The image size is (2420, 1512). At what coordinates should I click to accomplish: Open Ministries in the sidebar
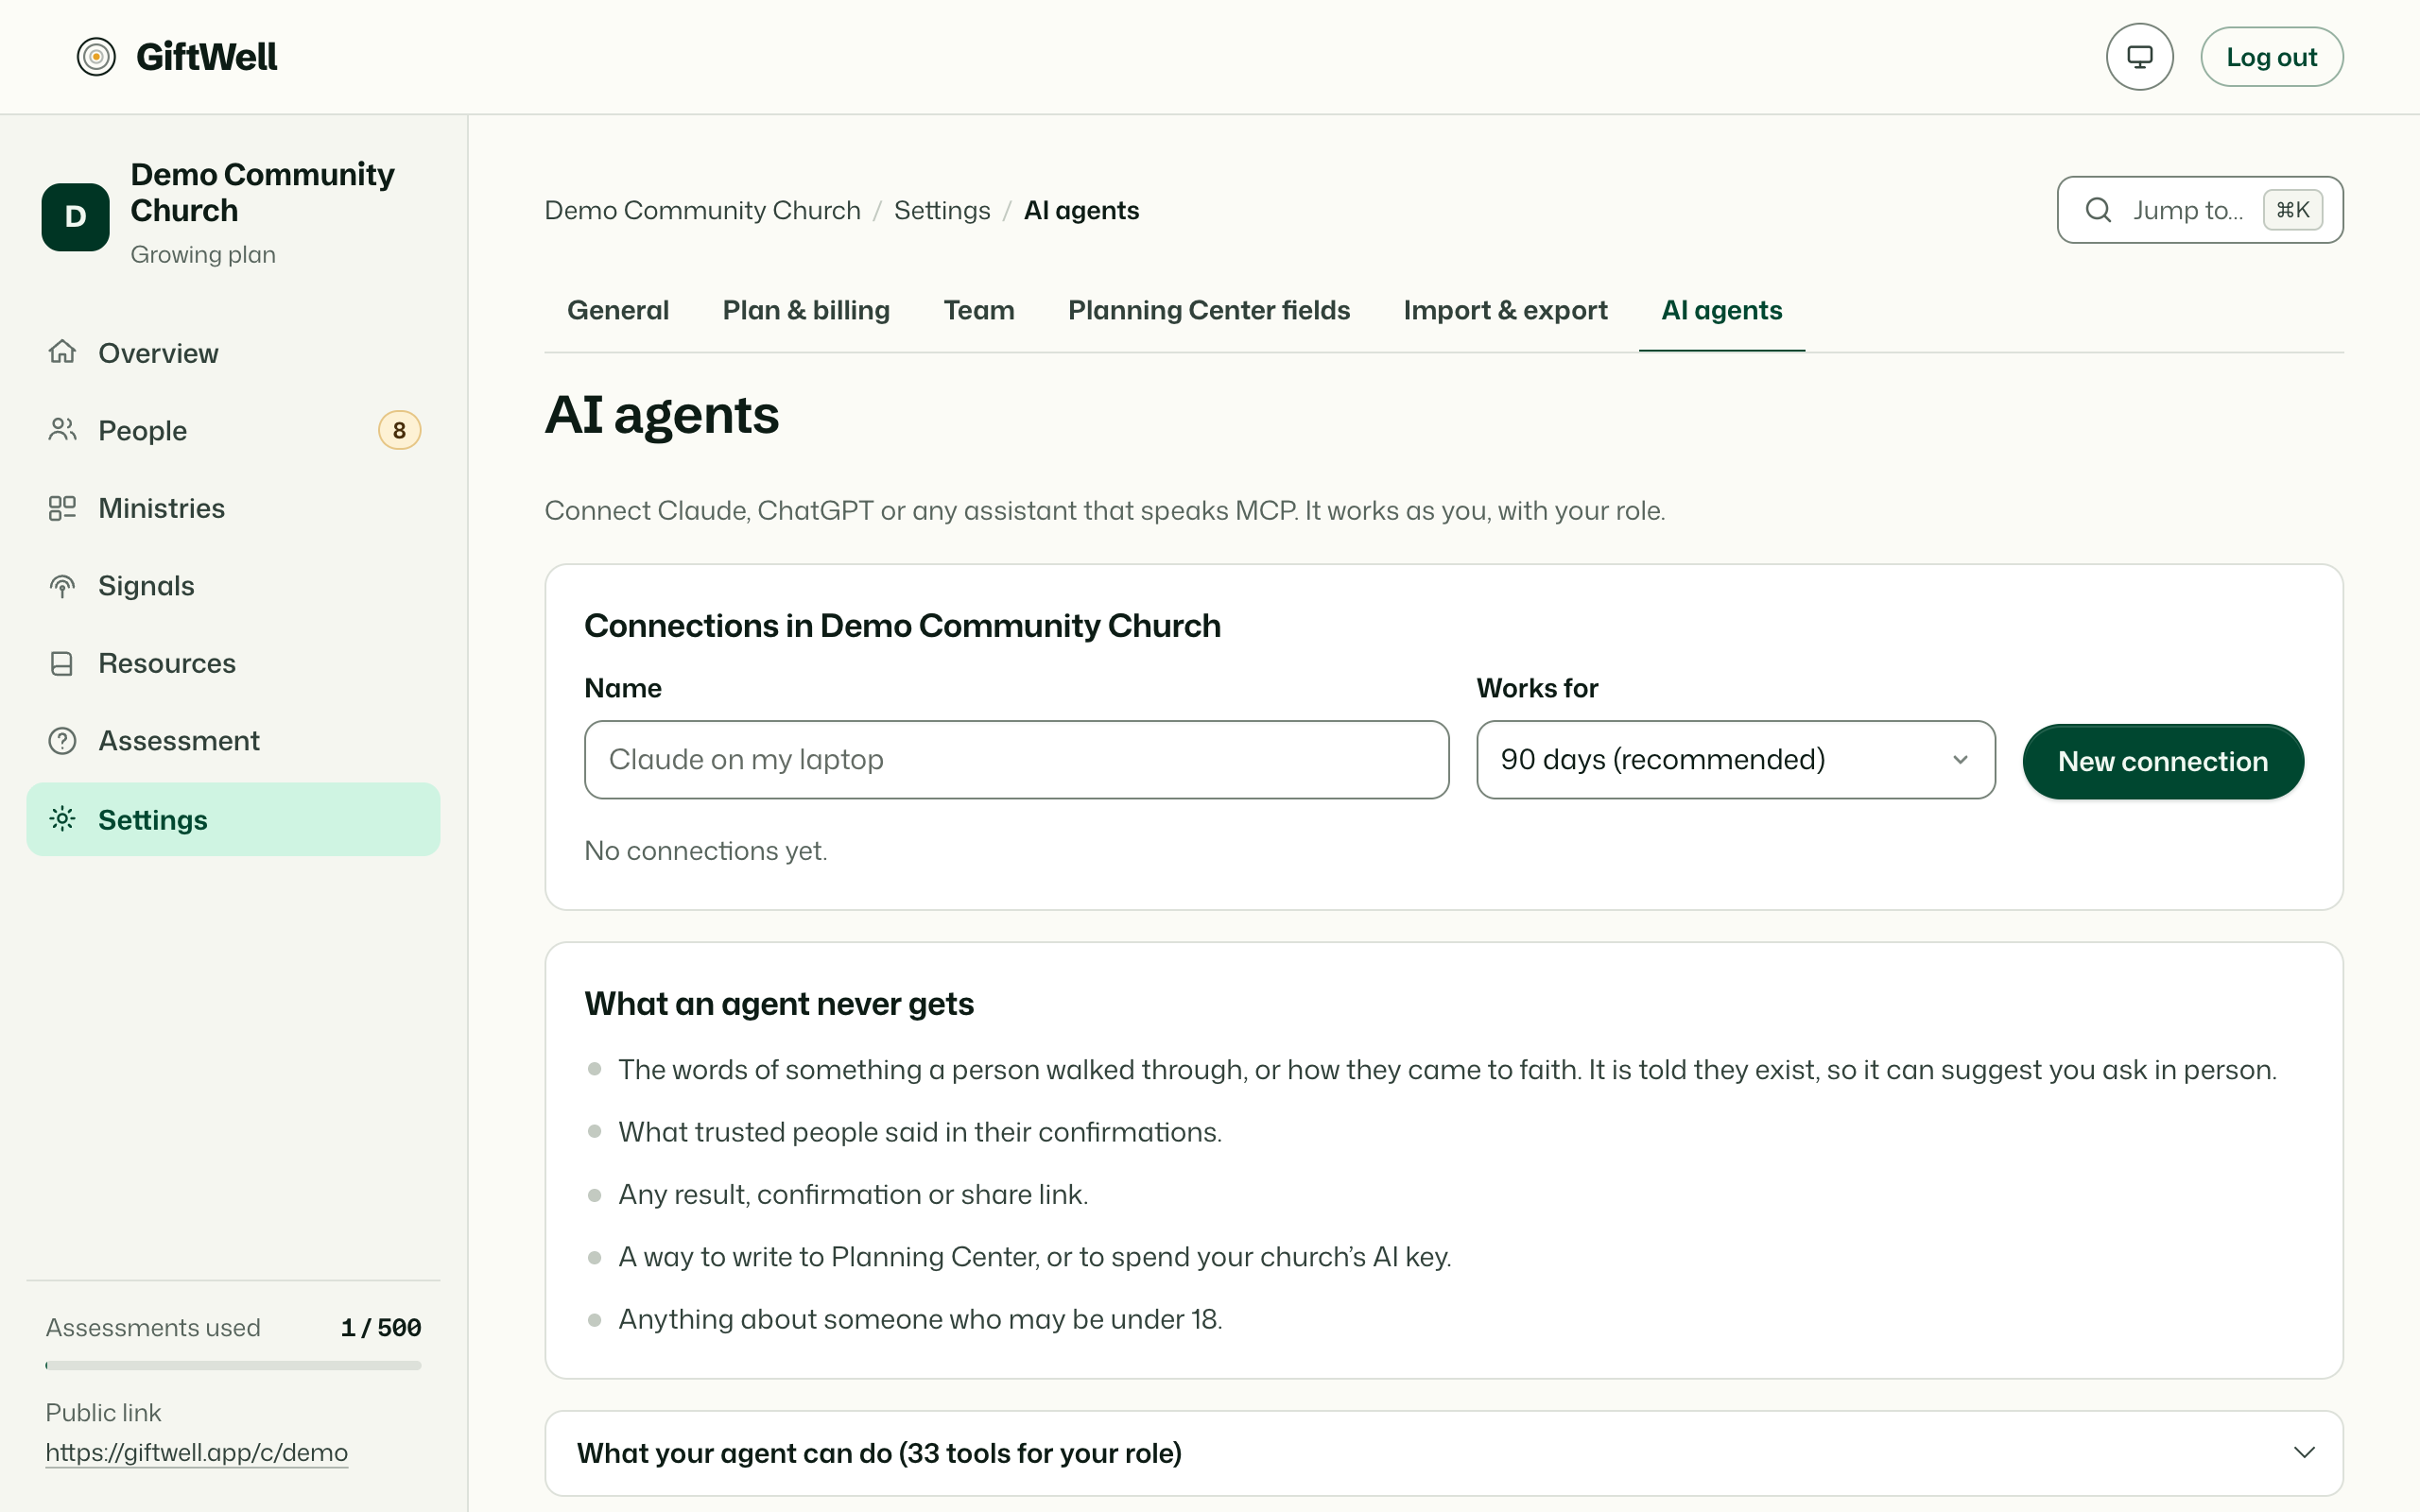tap(233, 508)
